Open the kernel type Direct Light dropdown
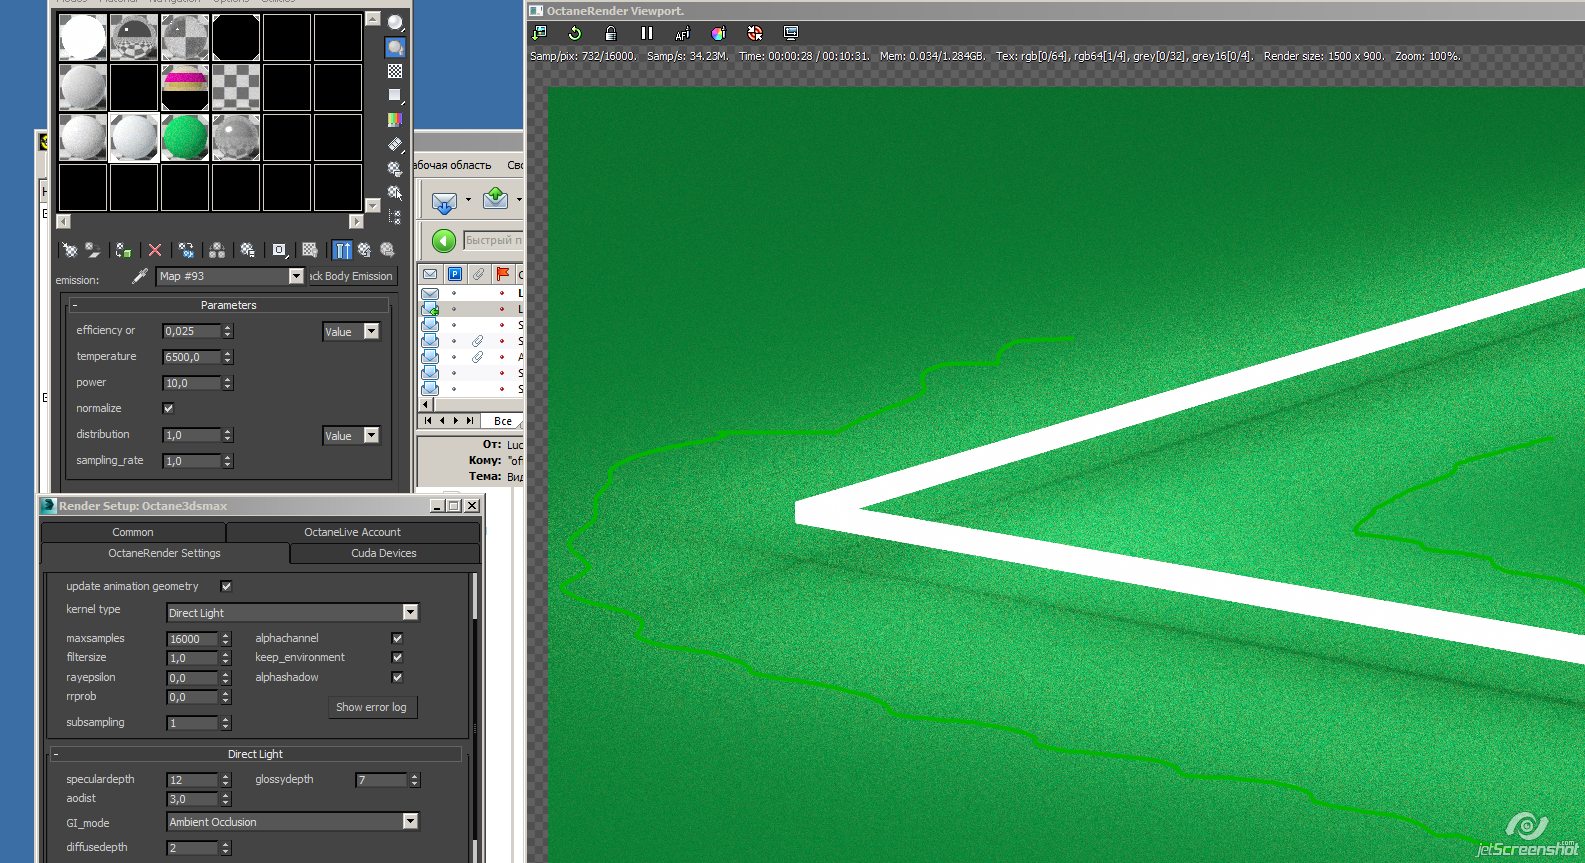 click(x=410, y=612)
